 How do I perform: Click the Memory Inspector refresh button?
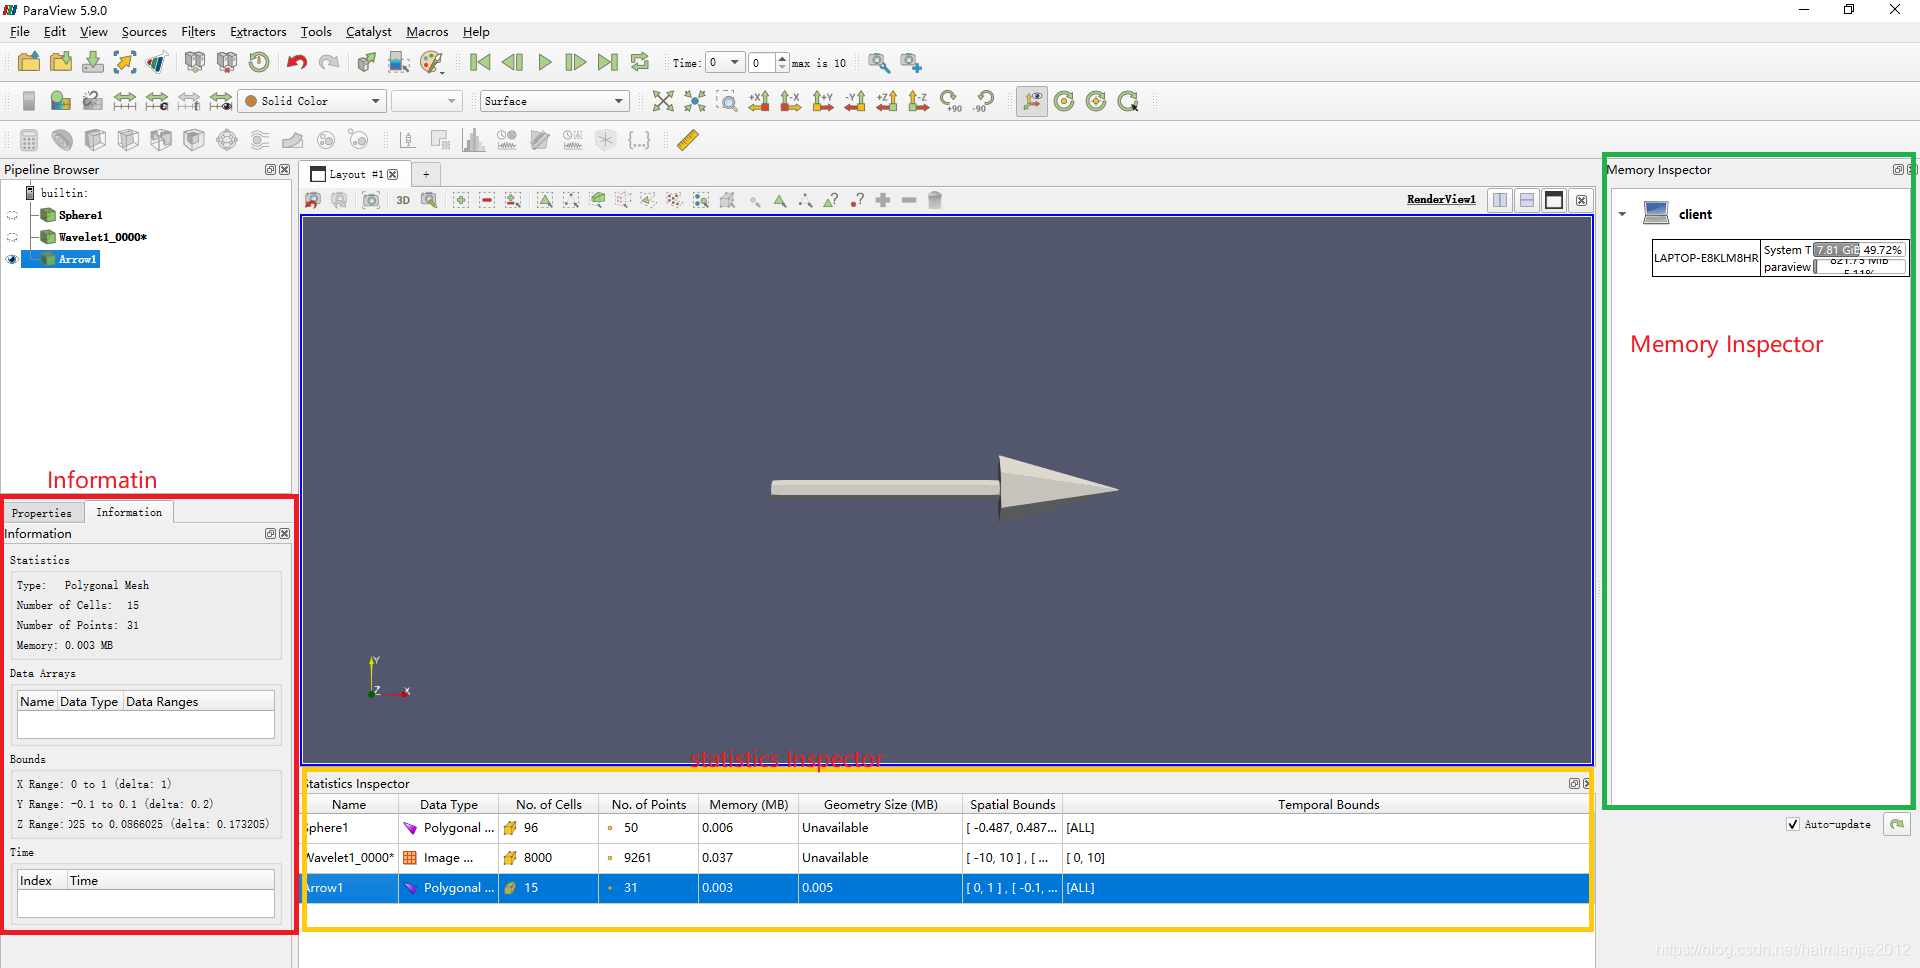click(x=1897, y=824)
